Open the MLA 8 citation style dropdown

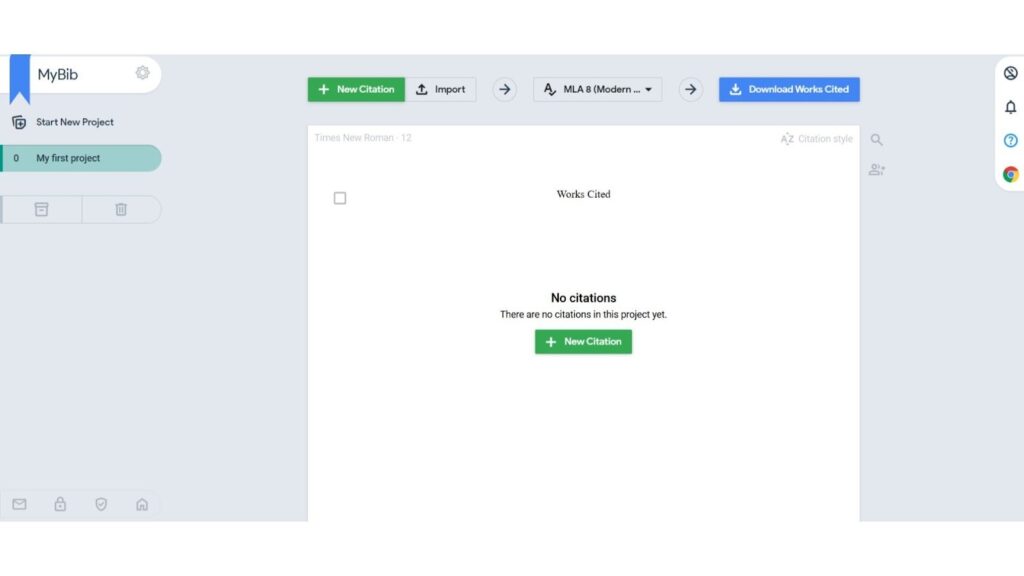click(597, 89)
